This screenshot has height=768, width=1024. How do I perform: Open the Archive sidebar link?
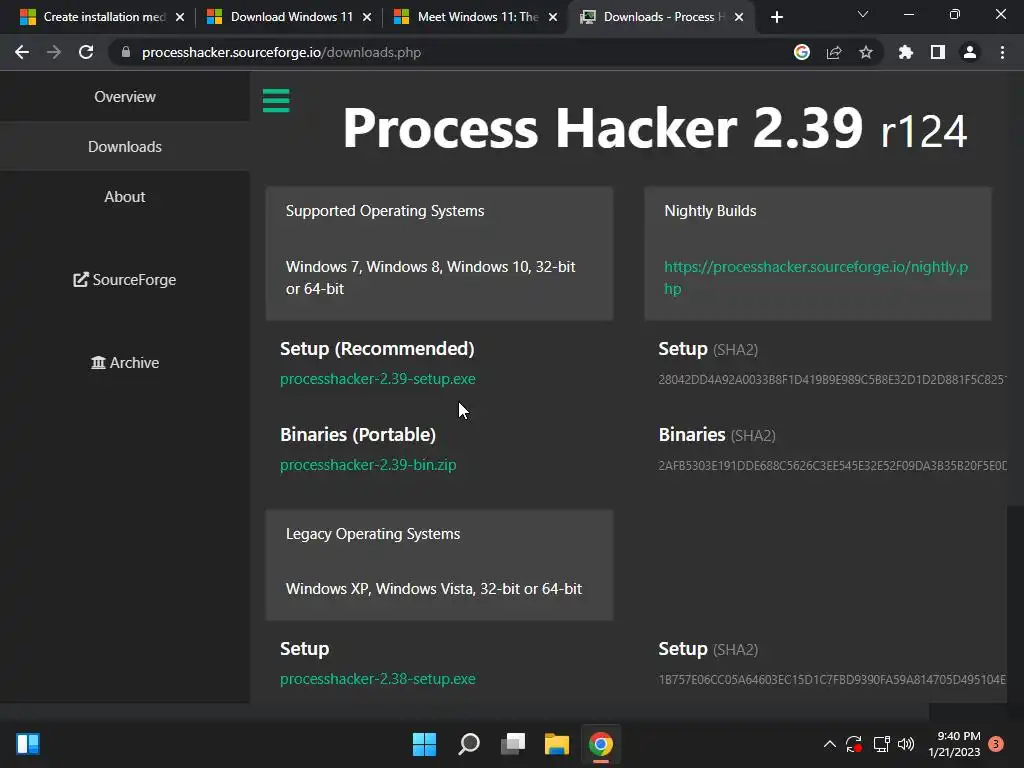[x=125, y=362]
